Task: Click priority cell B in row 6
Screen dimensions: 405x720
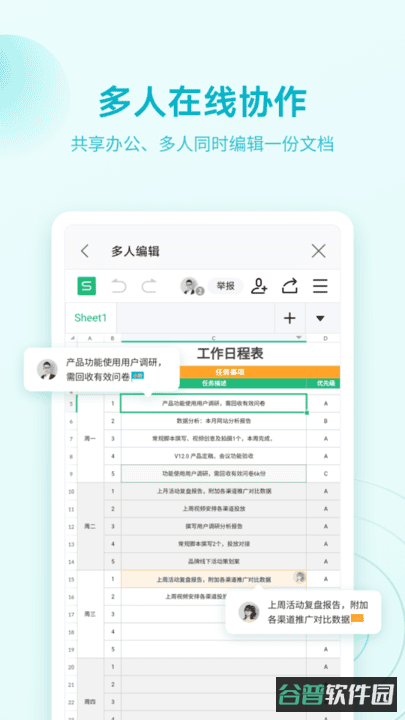Action: tap(326, 421)
